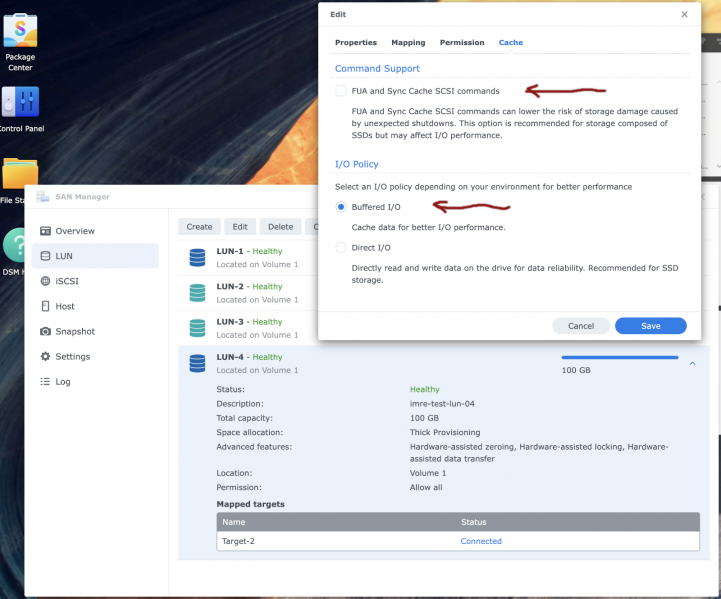Open File Station folder desktop icon
The image size is (721, 599).
click(x=19, y=173)
